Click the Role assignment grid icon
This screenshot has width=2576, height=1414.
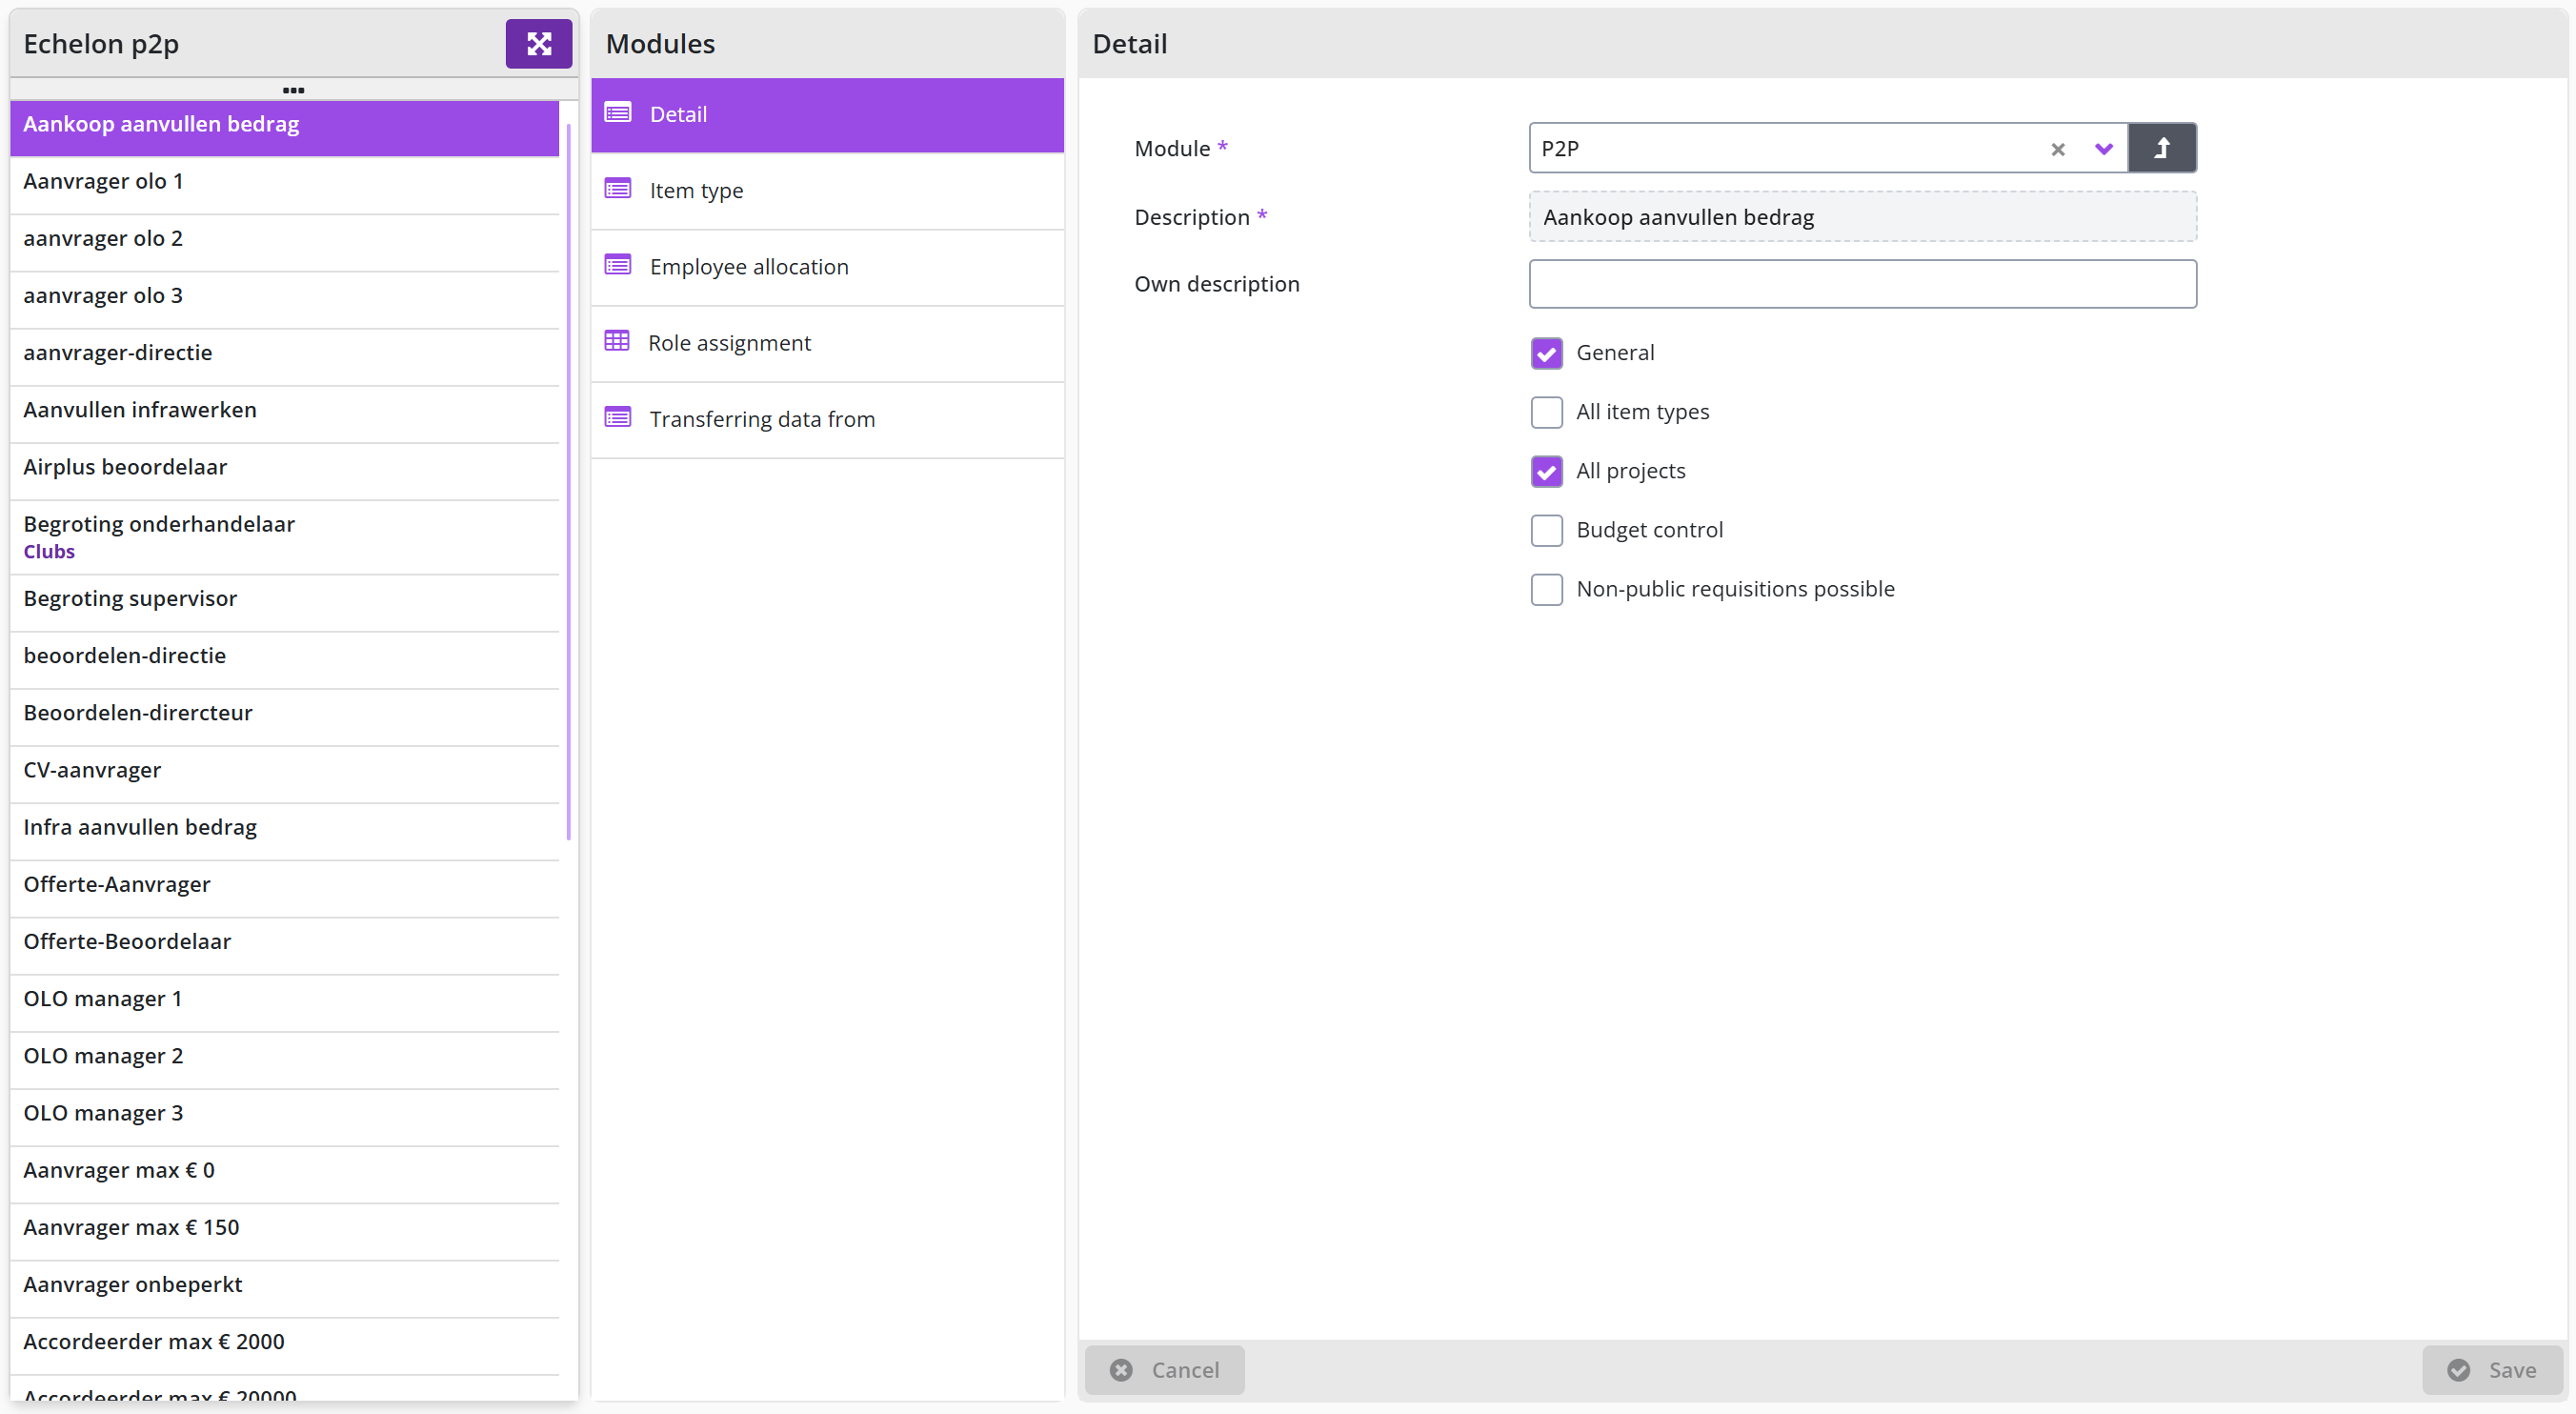pos(617,341)
